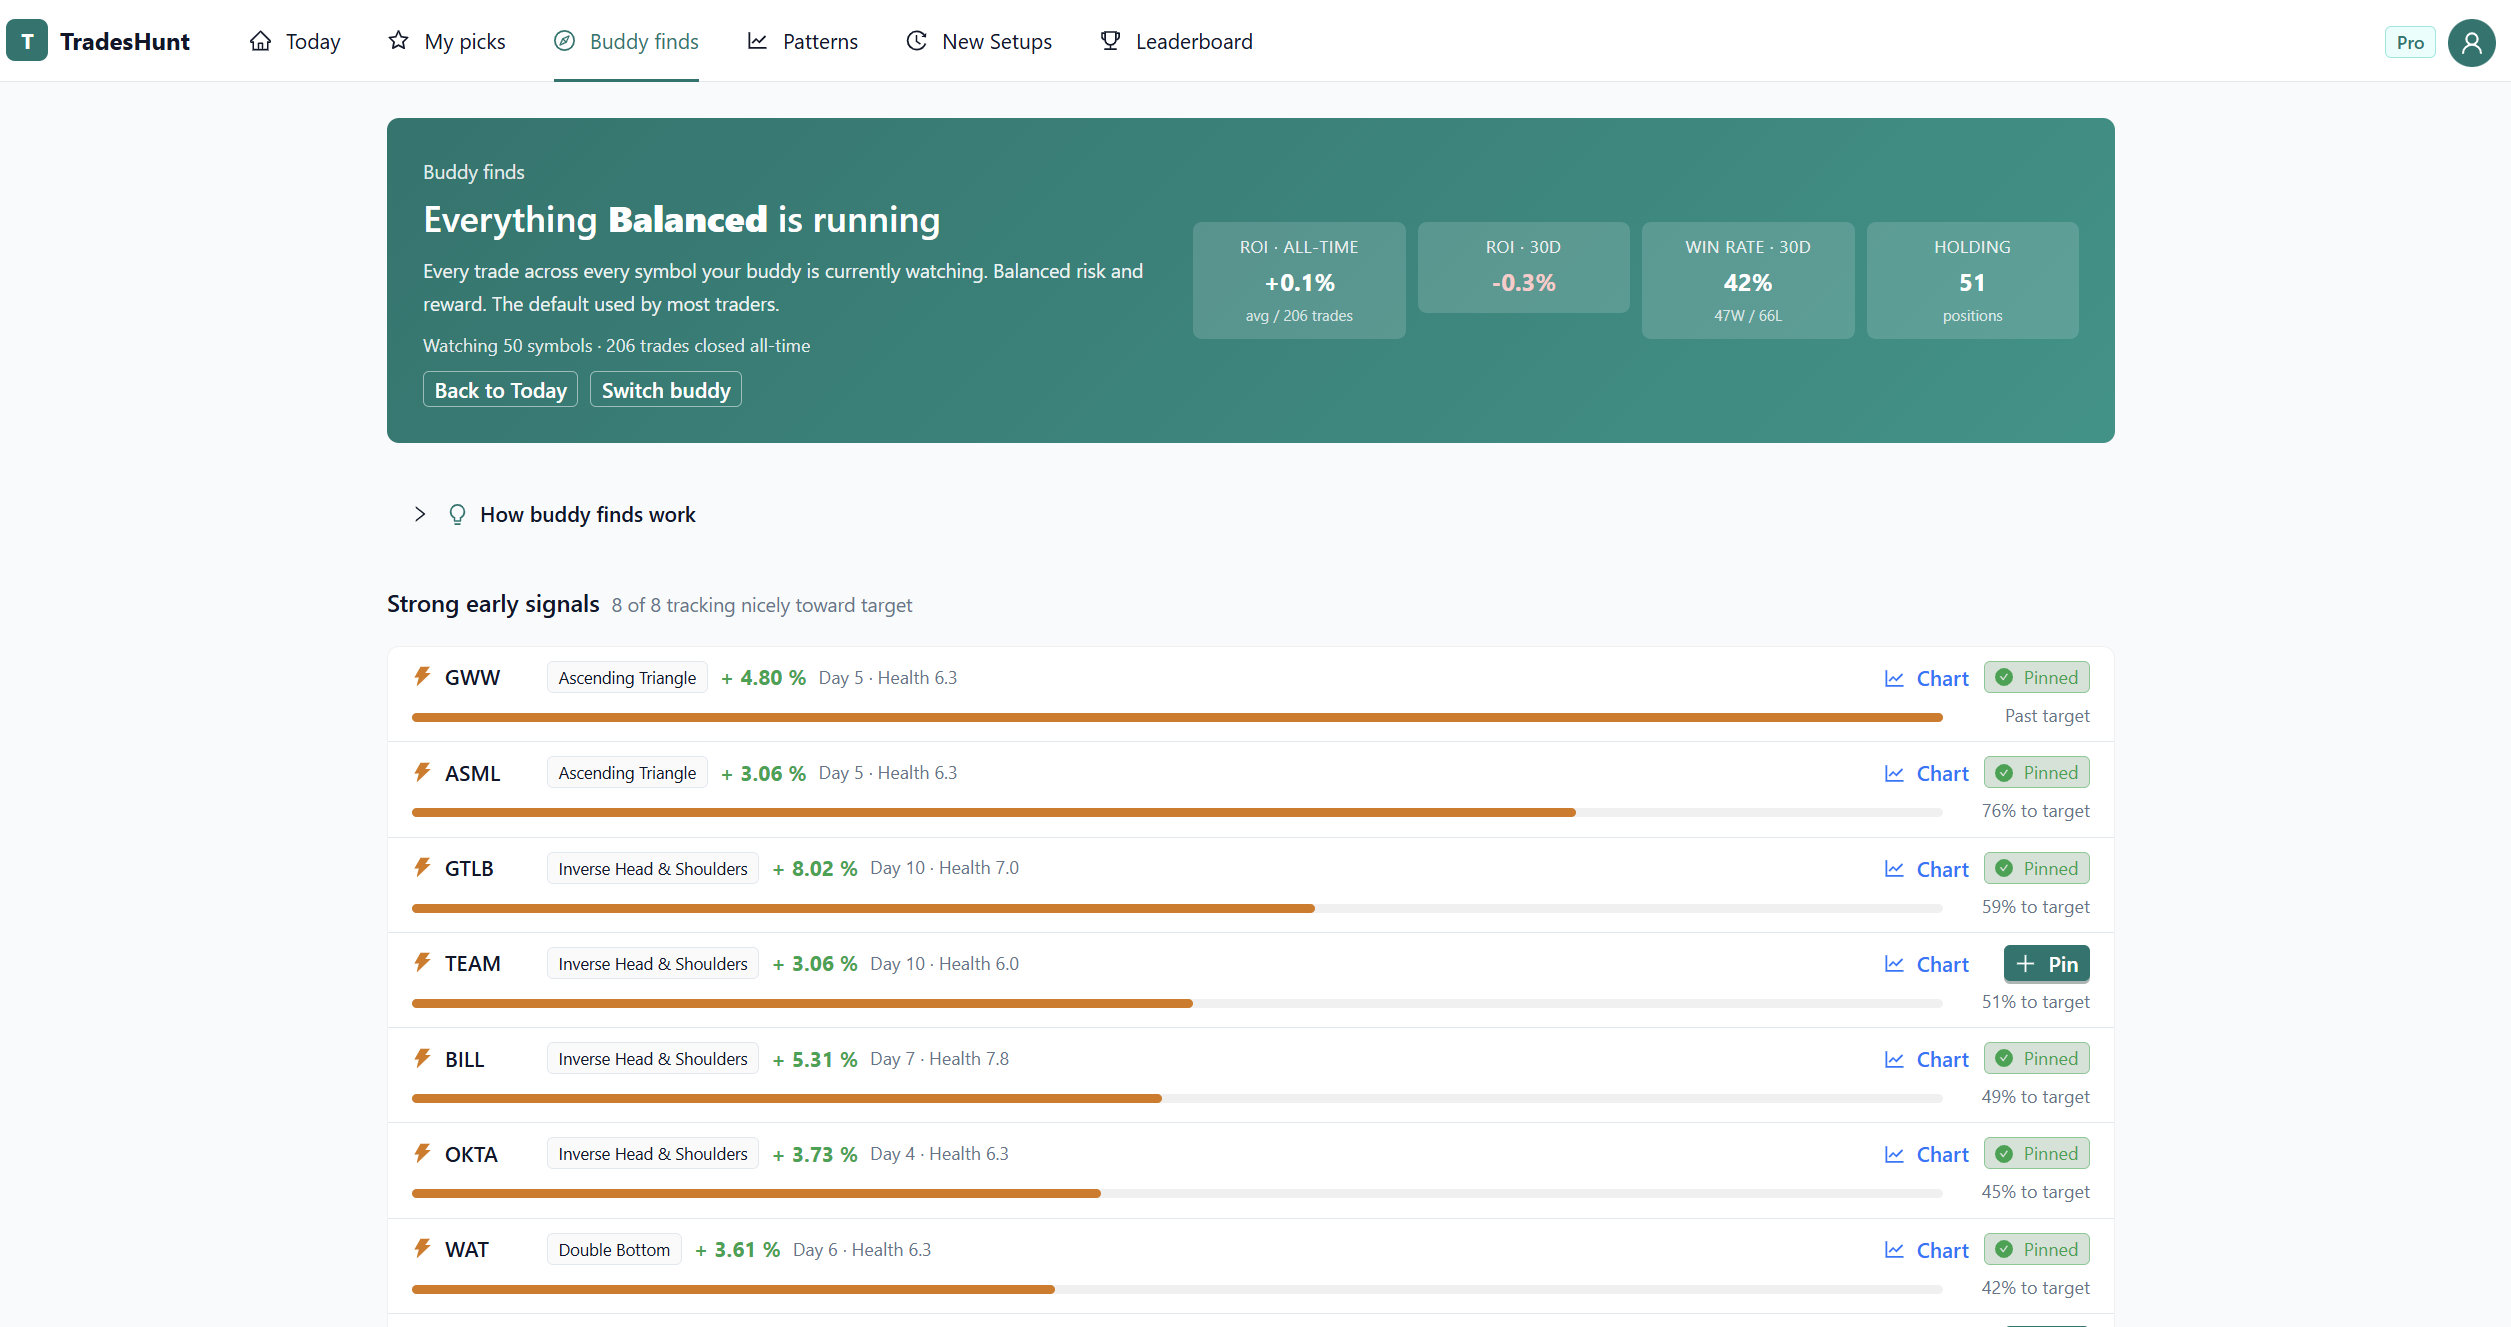Unpin the GWW pick
This screenshot has width=2511, height=1327.
click(x=2036, y=677)
